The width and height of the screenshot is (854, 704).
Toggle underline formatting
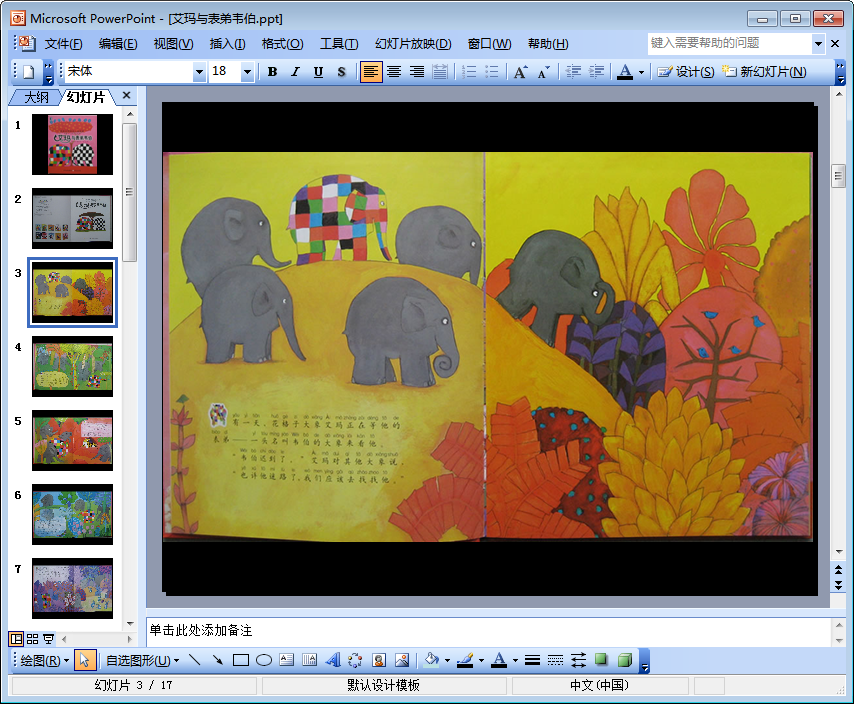click(318, 72)
